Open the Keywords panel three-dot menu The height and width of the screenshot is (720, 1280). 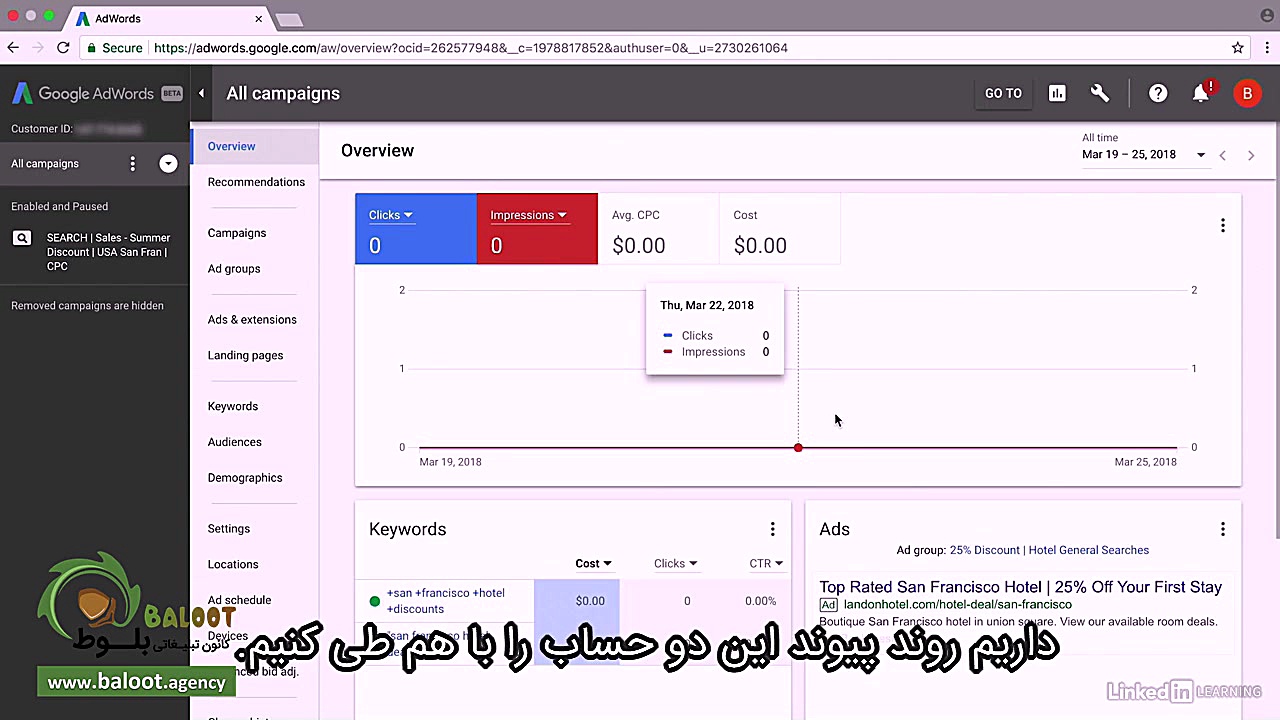pyautogui.click(x=772, y=528)
